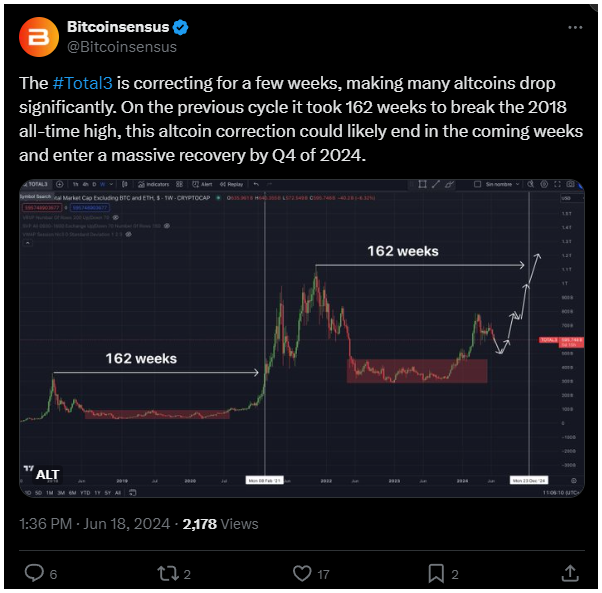
Task: Open the share tweet icon
Action: [570, 573]
